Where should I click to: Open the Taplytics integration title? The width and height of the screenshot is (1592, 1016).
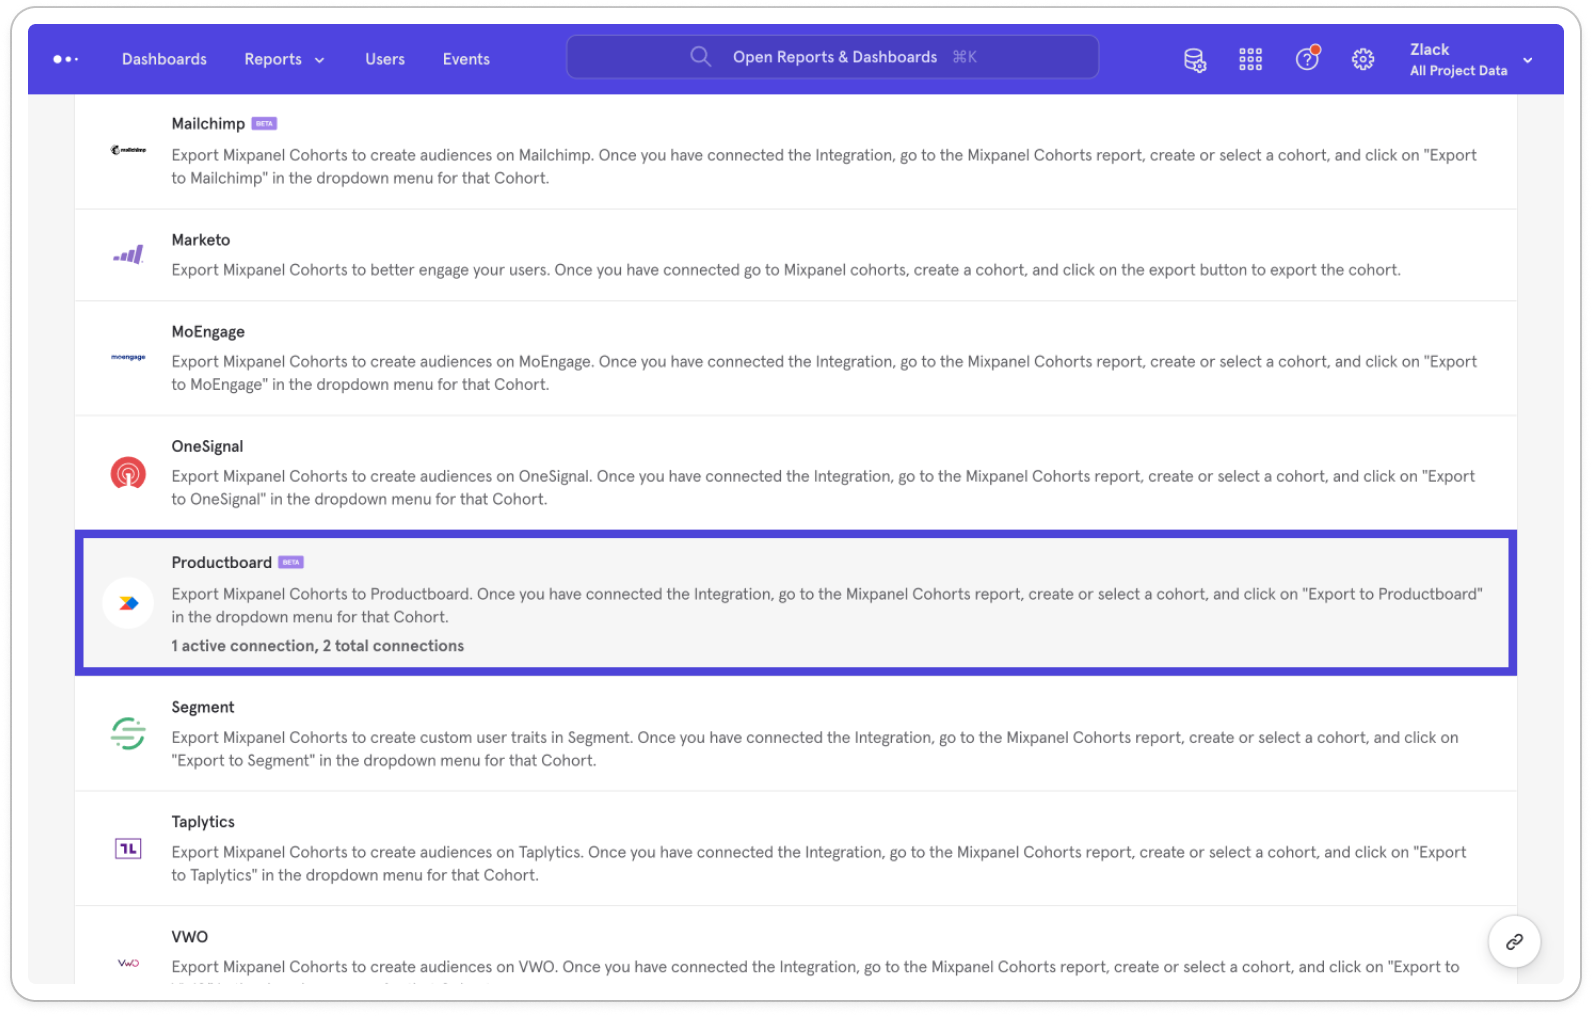pyautogui.click(x=203, y=822)
